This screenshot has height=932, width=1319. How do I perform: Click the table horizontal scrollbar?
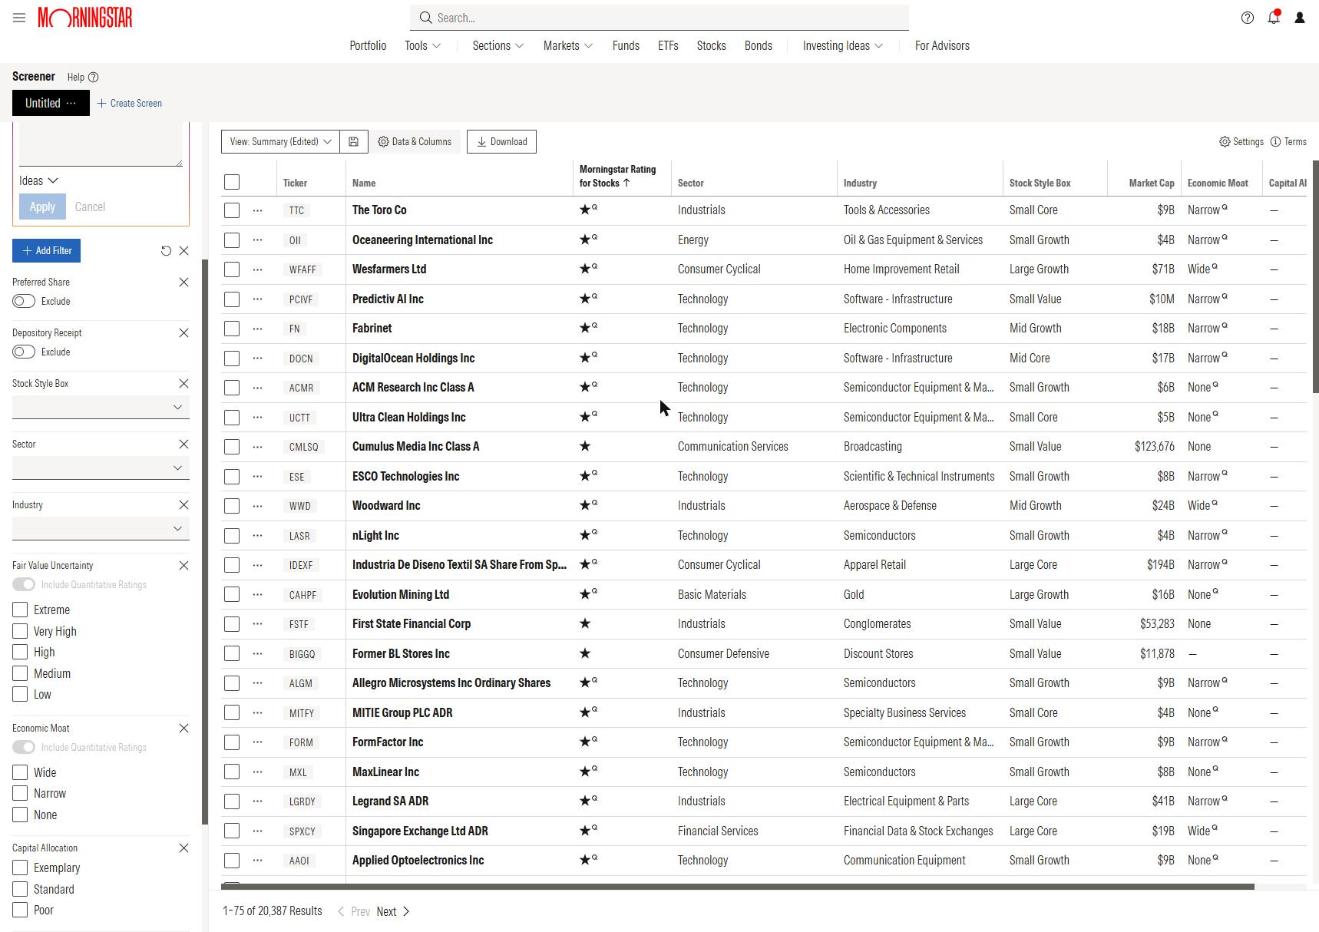click(738, 887)
